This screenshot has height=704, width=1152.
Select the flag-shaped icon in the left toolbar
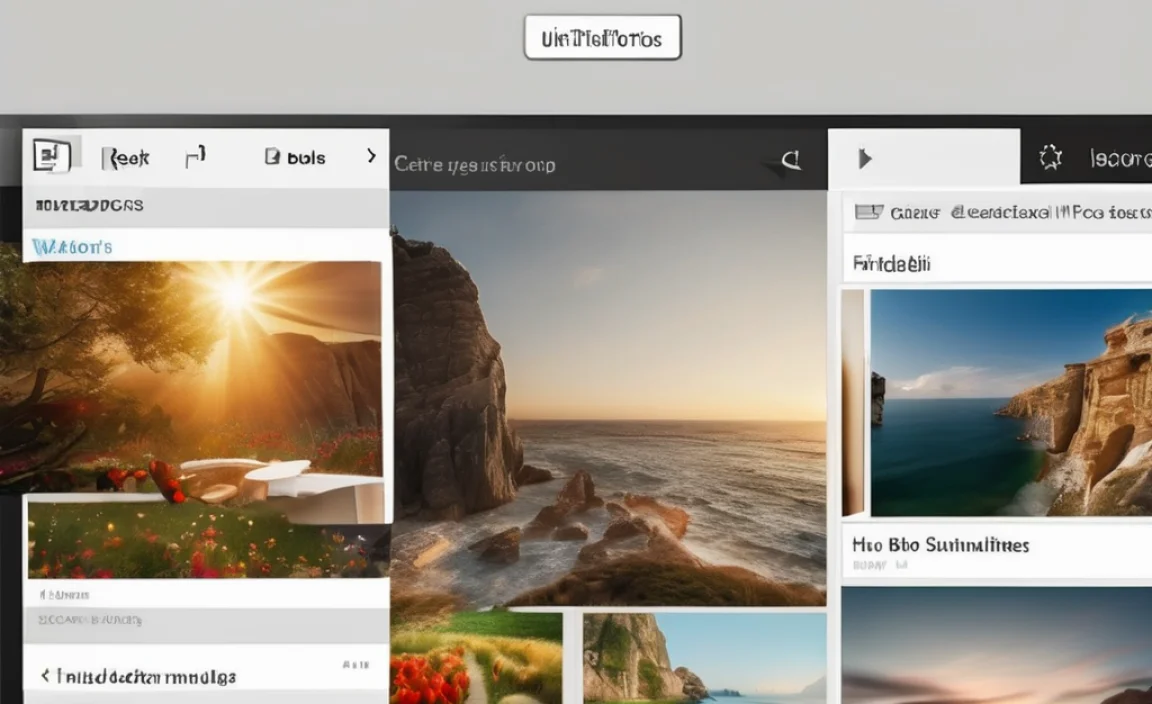coord(197,153)
